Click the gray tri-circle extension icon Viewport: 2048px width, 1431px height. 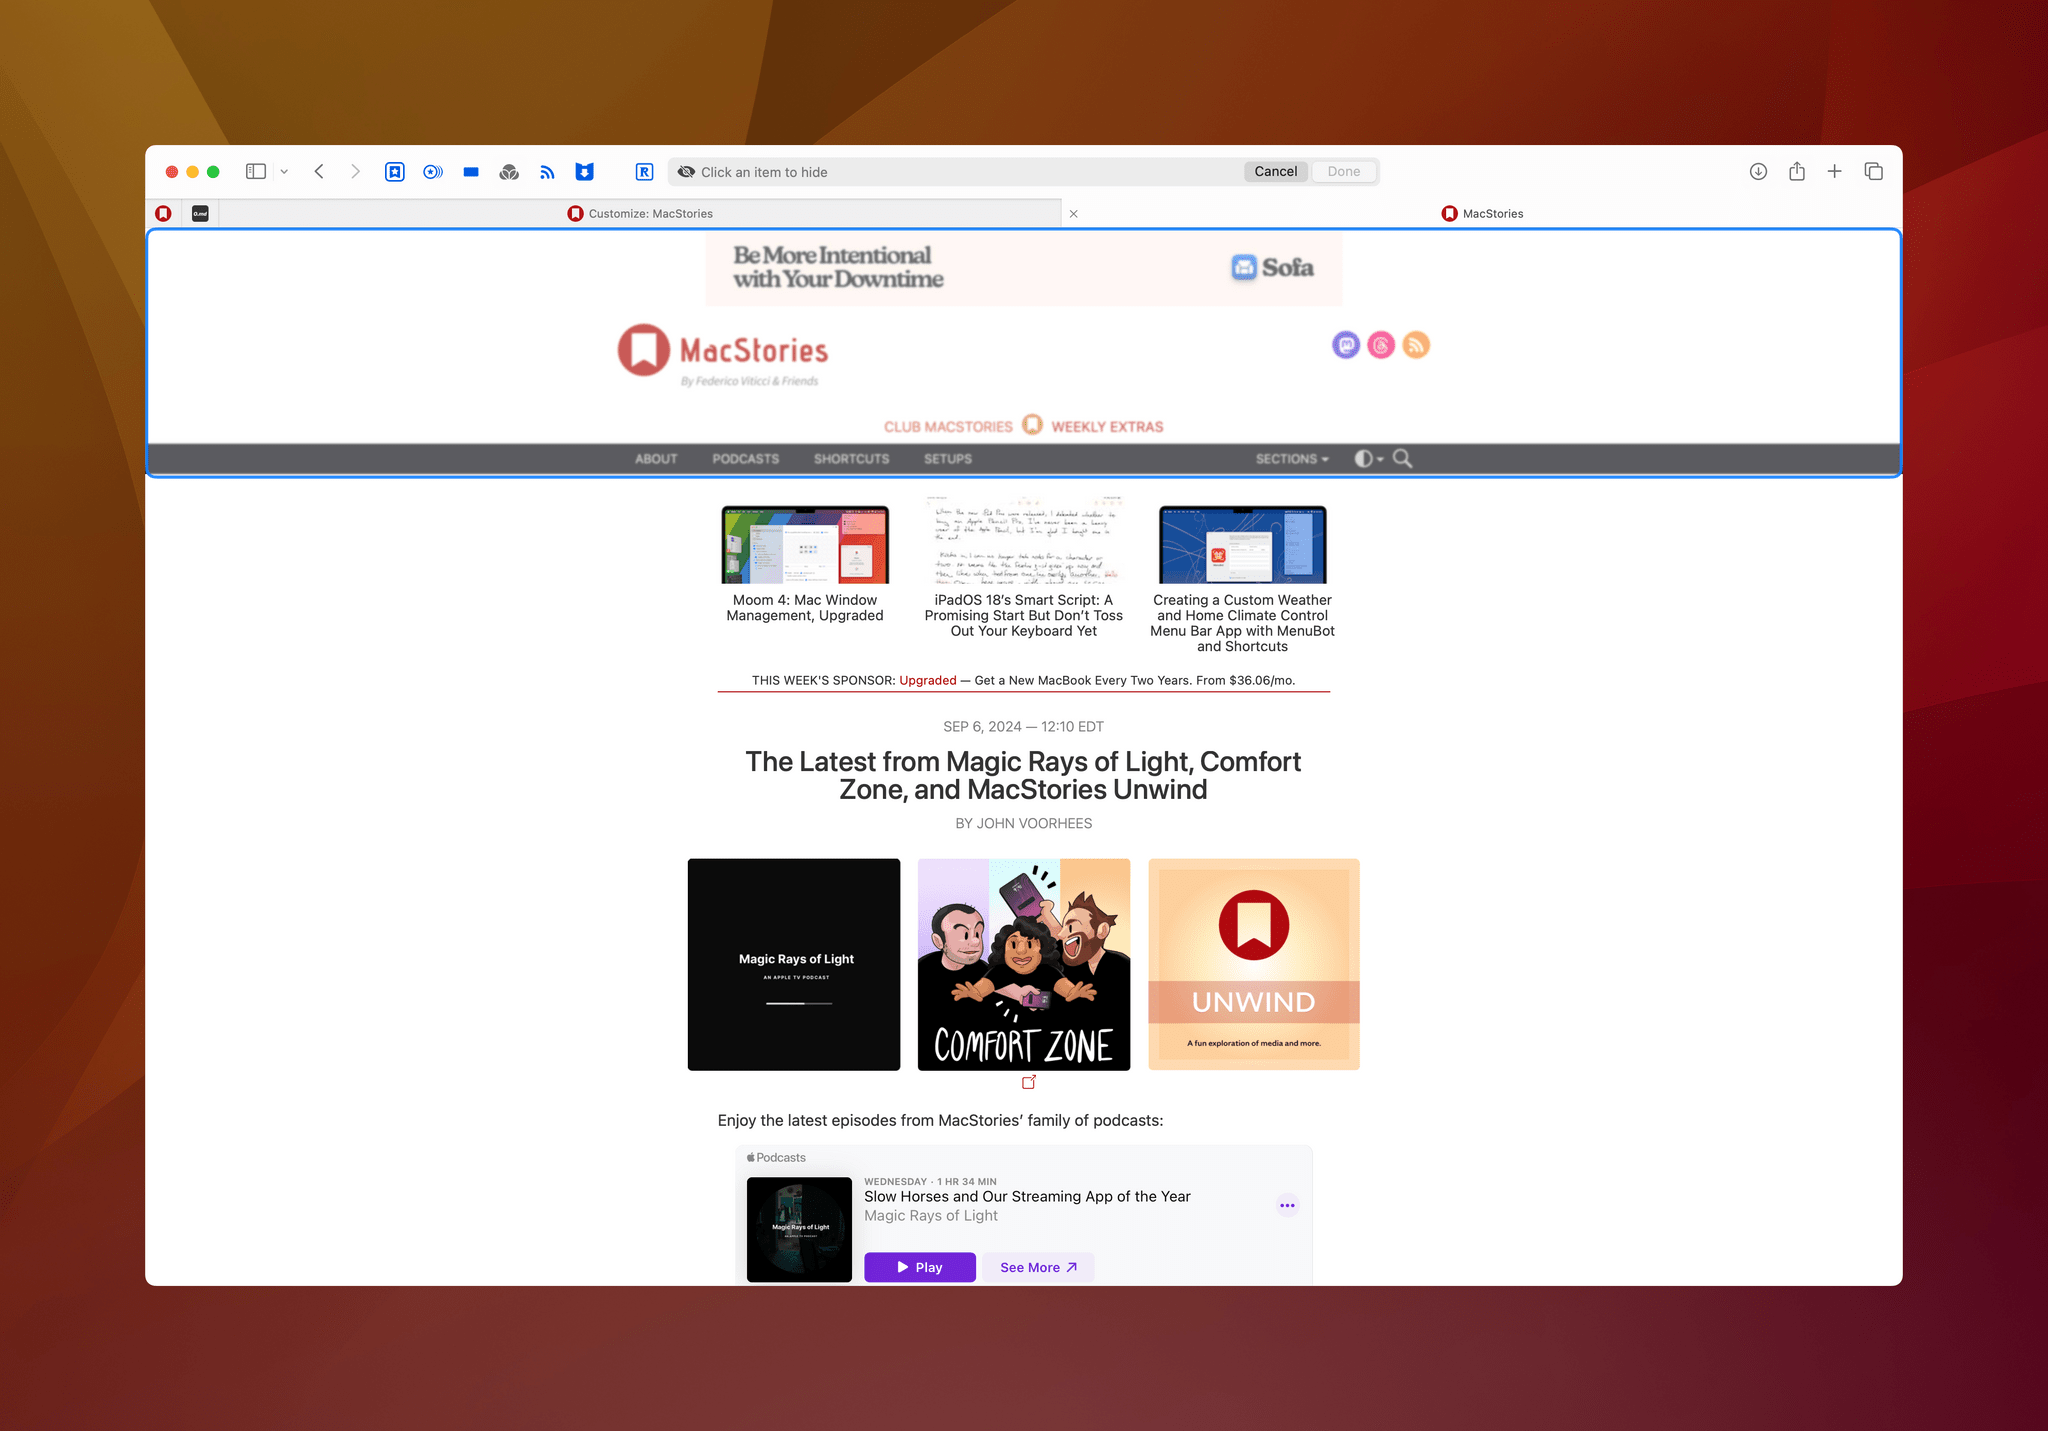[509, 172]
